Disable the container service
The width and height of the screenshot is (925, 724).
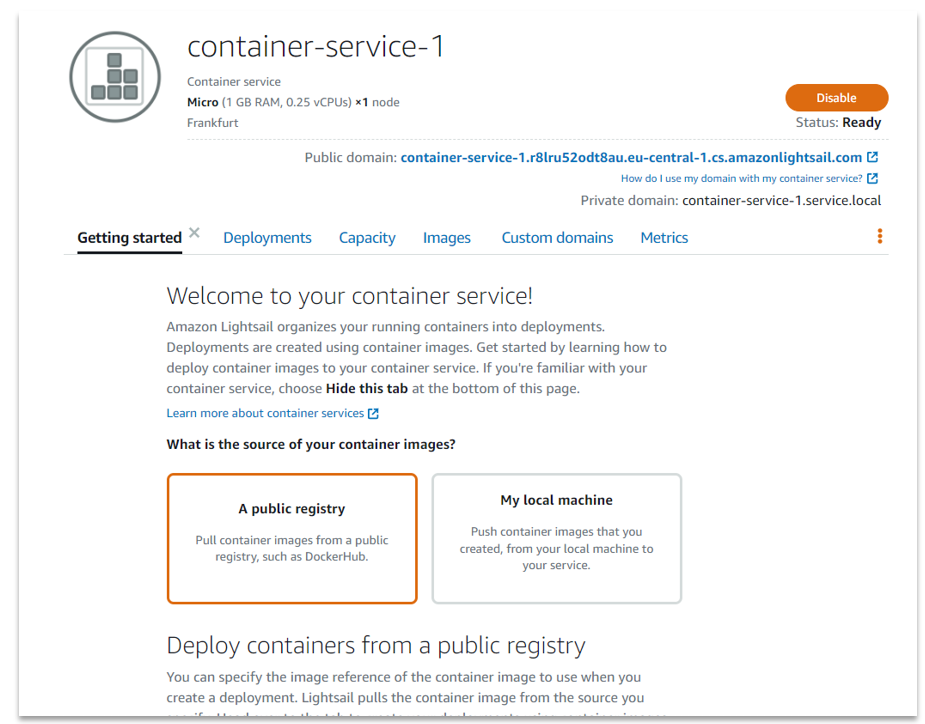(836, 98)
